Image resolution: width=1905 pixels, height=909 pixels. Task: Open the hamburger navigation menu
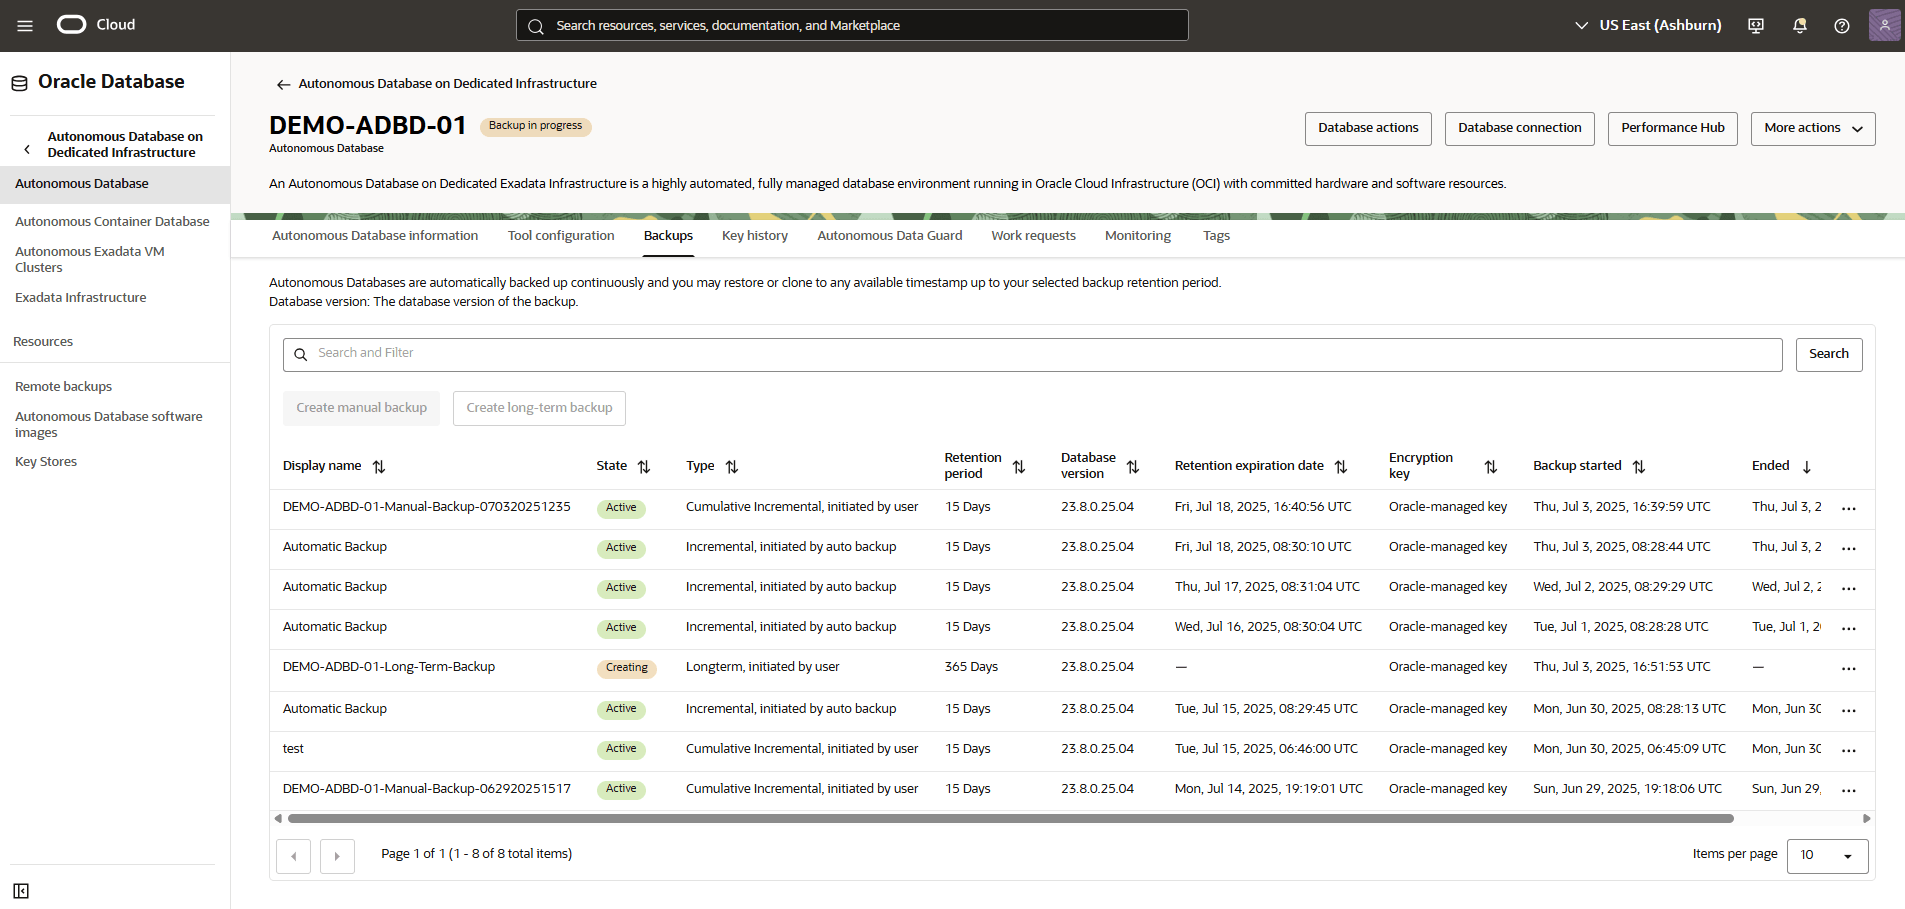coord(25,26)
